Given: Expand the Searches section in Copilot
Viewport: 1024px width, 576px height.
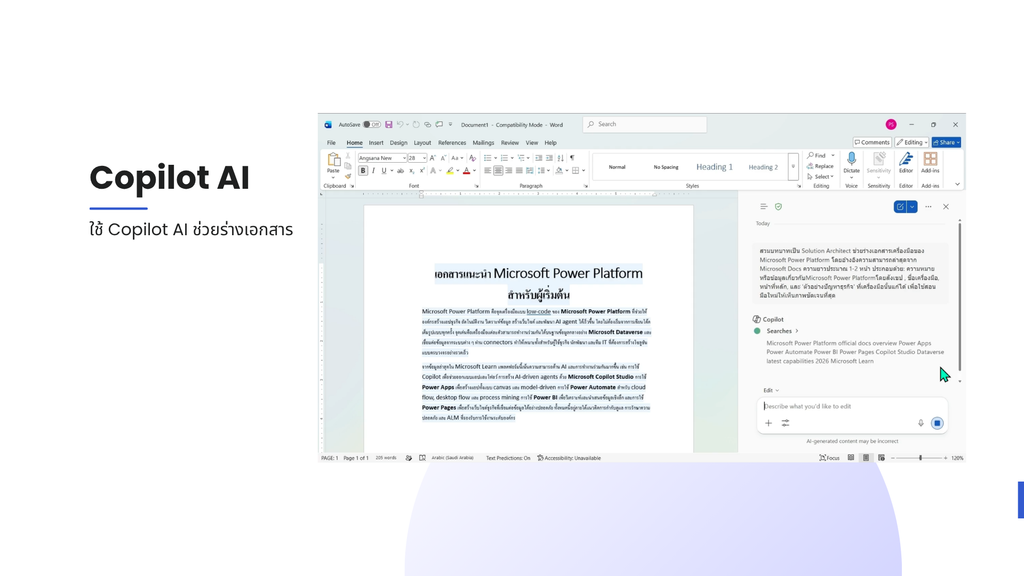Looking at the screenshot, I should [x=782, y=331].
